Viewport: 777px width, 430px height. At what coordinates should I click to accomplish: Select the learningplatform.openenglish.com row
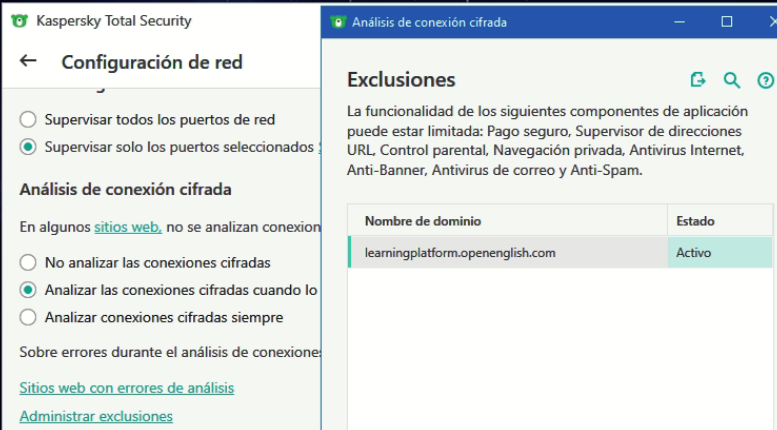pos(560,253)
